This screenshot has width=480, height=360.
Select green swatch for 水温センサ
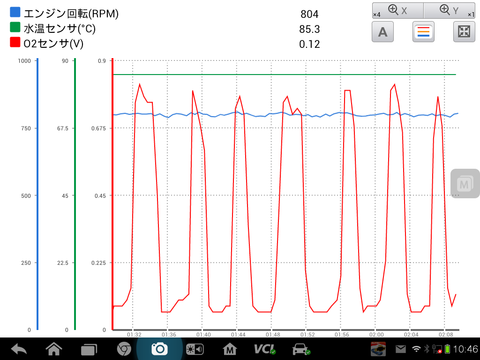tap(15, 27)
